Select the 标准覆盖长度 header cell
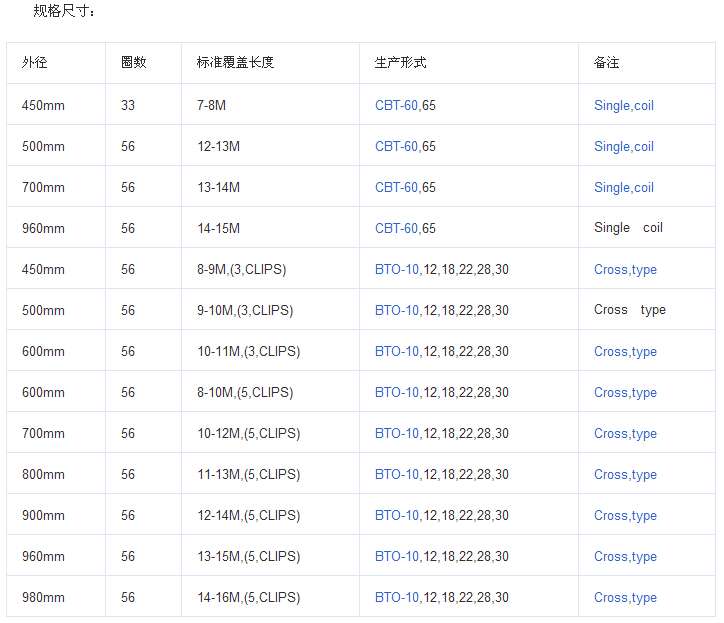 coord(271,63)
